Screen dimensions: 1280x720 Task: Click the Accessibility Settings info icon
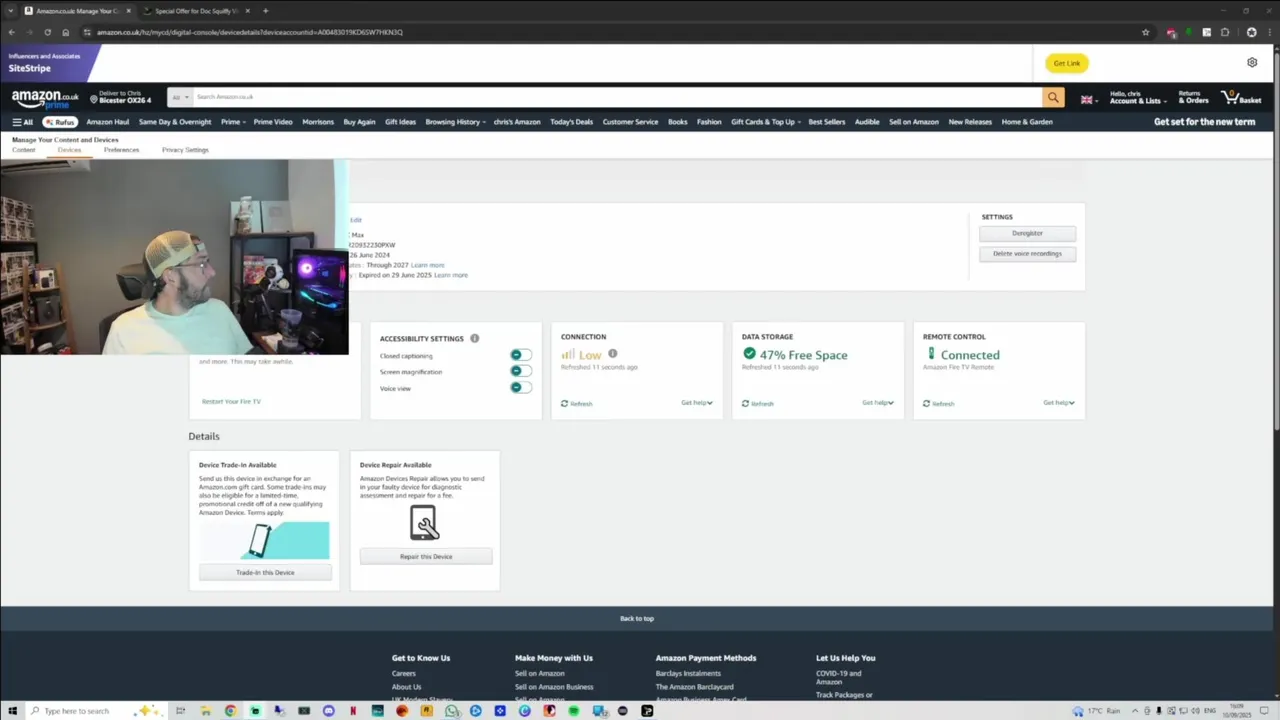(x=474, y=338)
